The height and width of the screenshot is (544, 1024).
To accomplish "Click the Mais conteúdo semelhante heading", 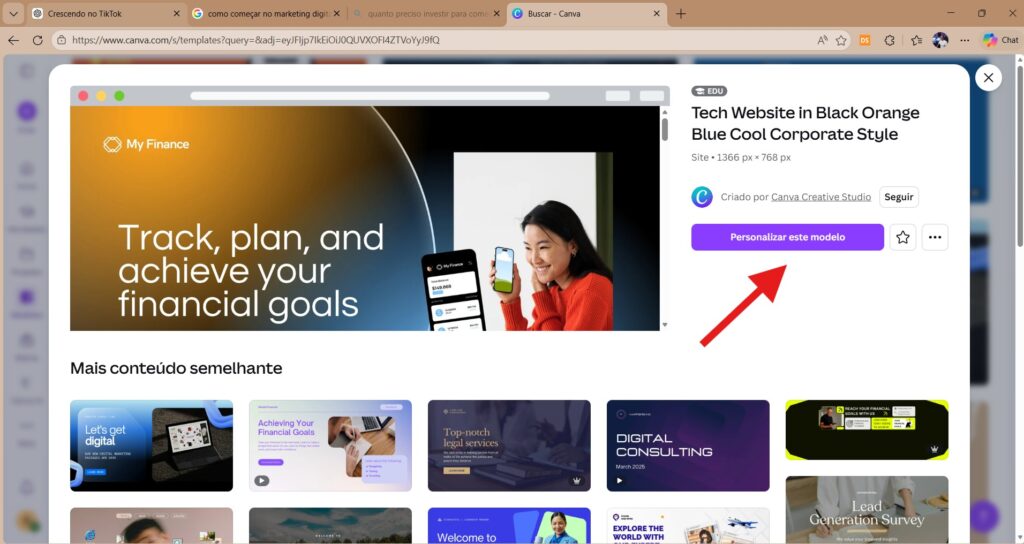I will click(x=176, y=368).
